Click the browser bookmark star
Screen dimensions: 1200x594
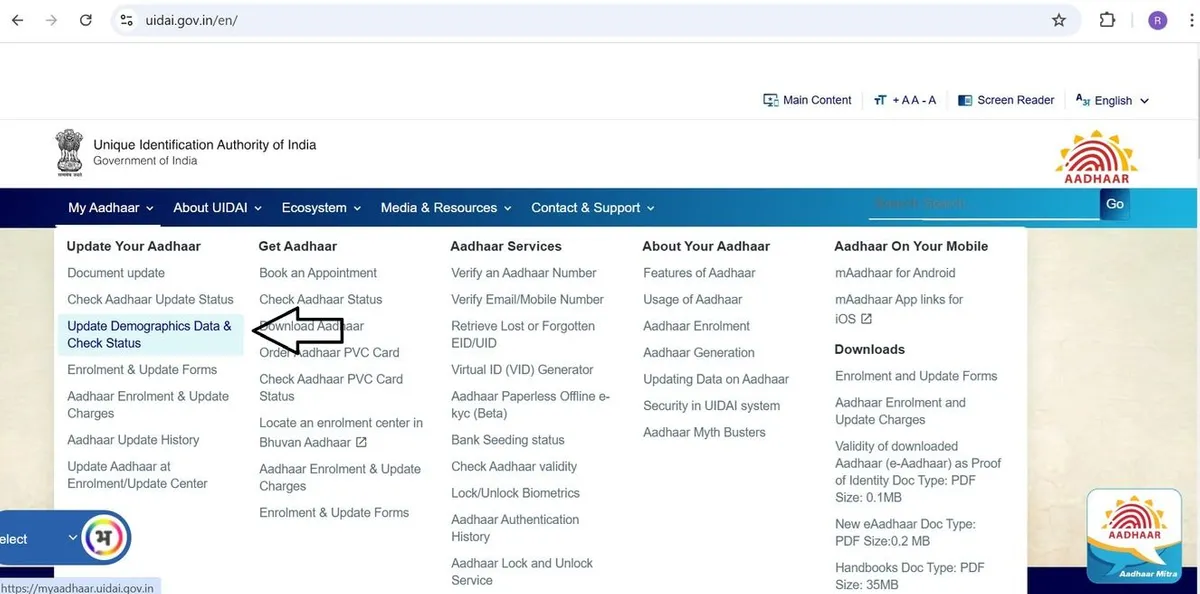tap(1059, 19)
